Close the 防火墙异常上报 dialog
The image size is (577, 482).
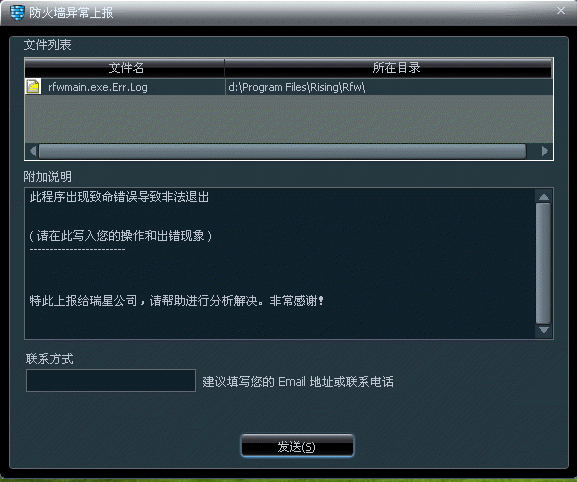(x=560, y=11)
